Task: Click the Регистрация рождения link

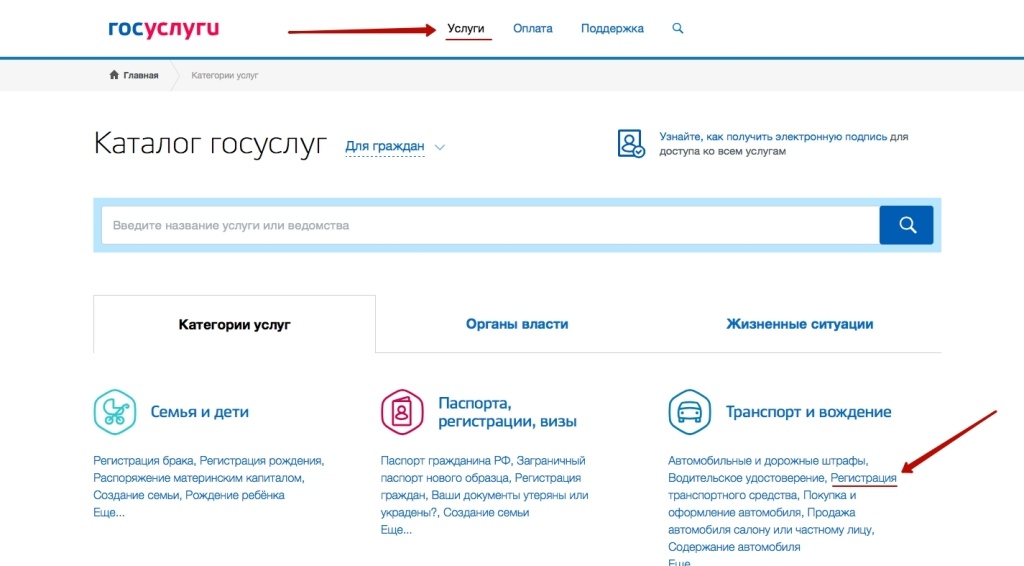Action: point(261,461)
